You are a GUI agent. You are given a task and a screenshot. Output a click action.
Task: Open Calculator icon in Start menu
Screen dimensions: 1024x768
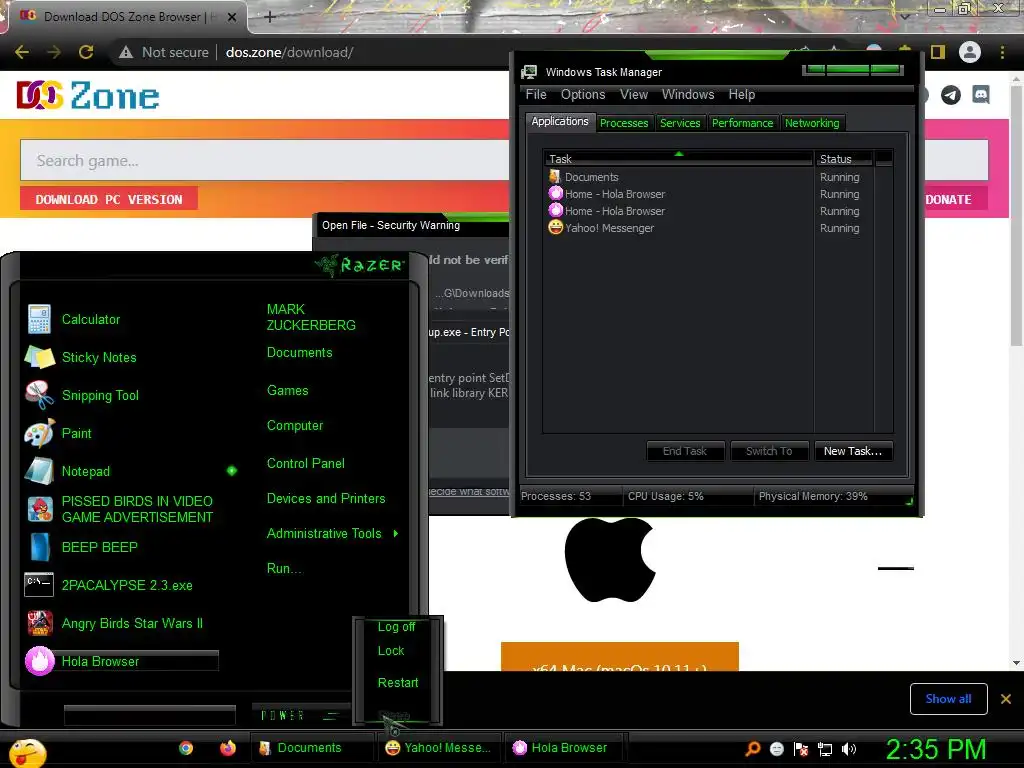(39, 319)
